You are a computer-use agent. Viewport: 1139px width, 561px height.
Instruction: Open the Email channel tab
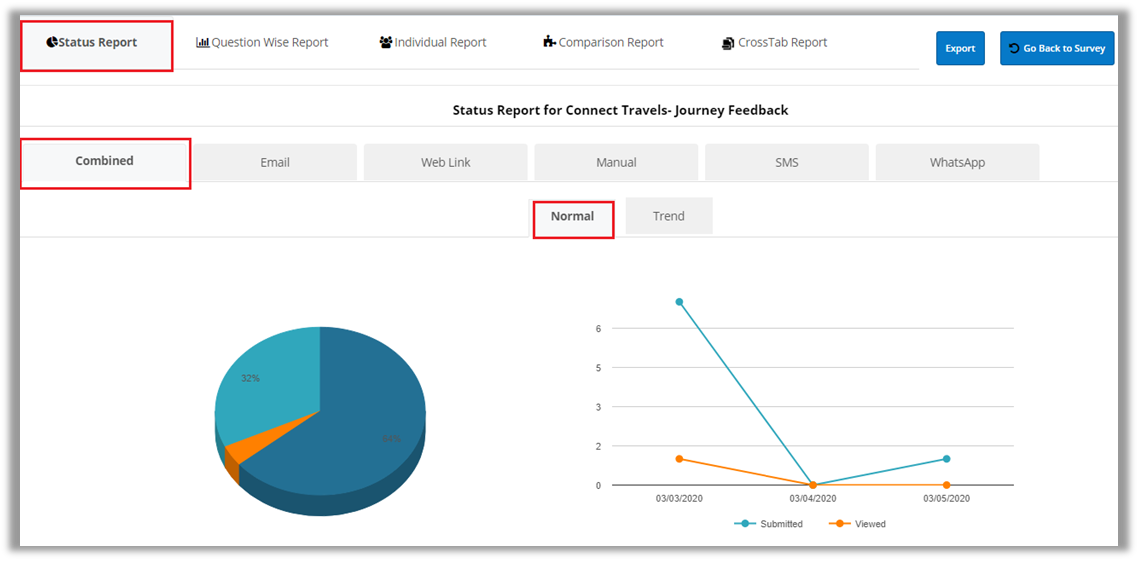tap(275, 162)
